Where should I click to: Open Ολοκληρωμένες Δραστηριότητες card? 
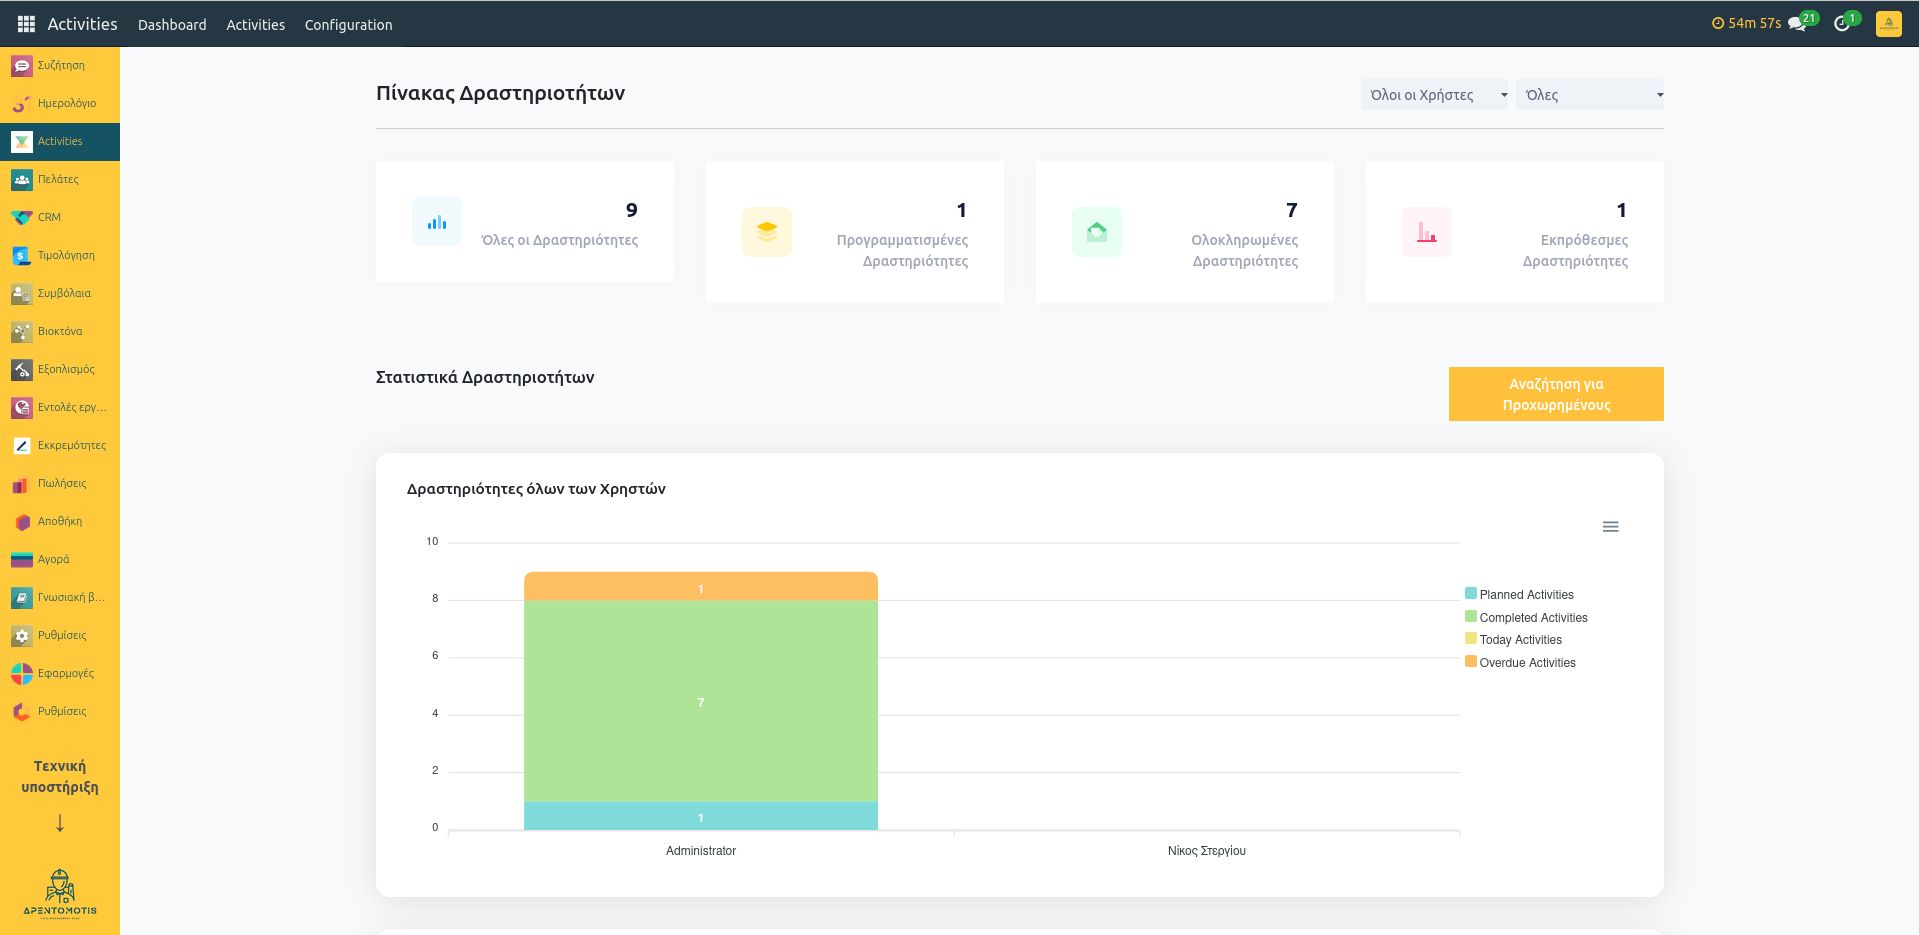pos(1185,232)
